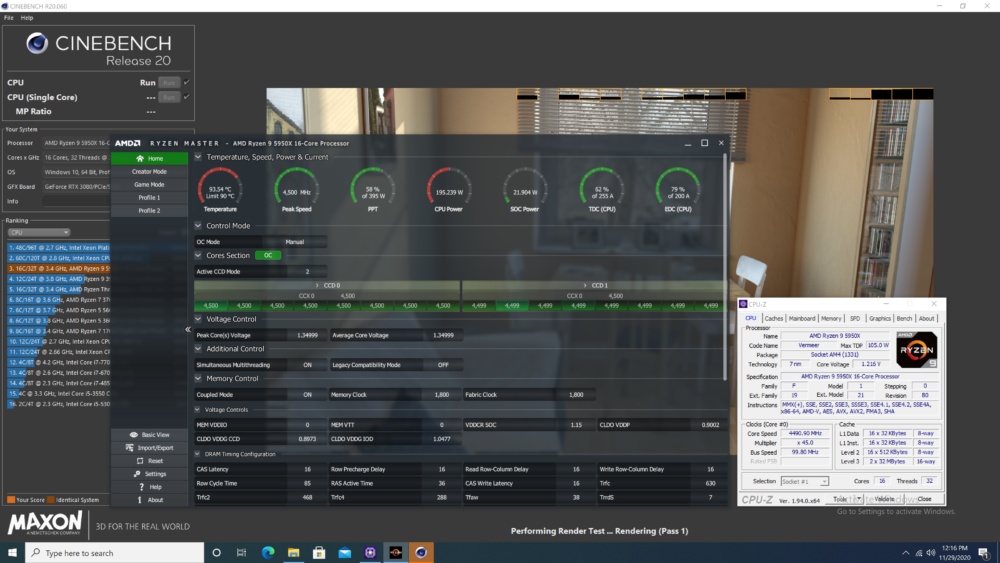The image size is (1000, 563).
Task: Collapse the Voltage Controls subsection
Action: tap(198, 409)
